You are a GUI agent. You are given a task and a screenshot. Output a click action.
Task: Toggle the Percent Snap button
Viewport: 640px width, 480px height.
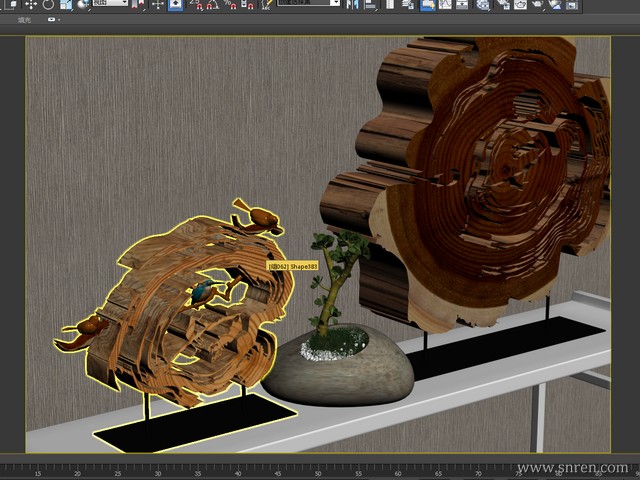(230, 4)
